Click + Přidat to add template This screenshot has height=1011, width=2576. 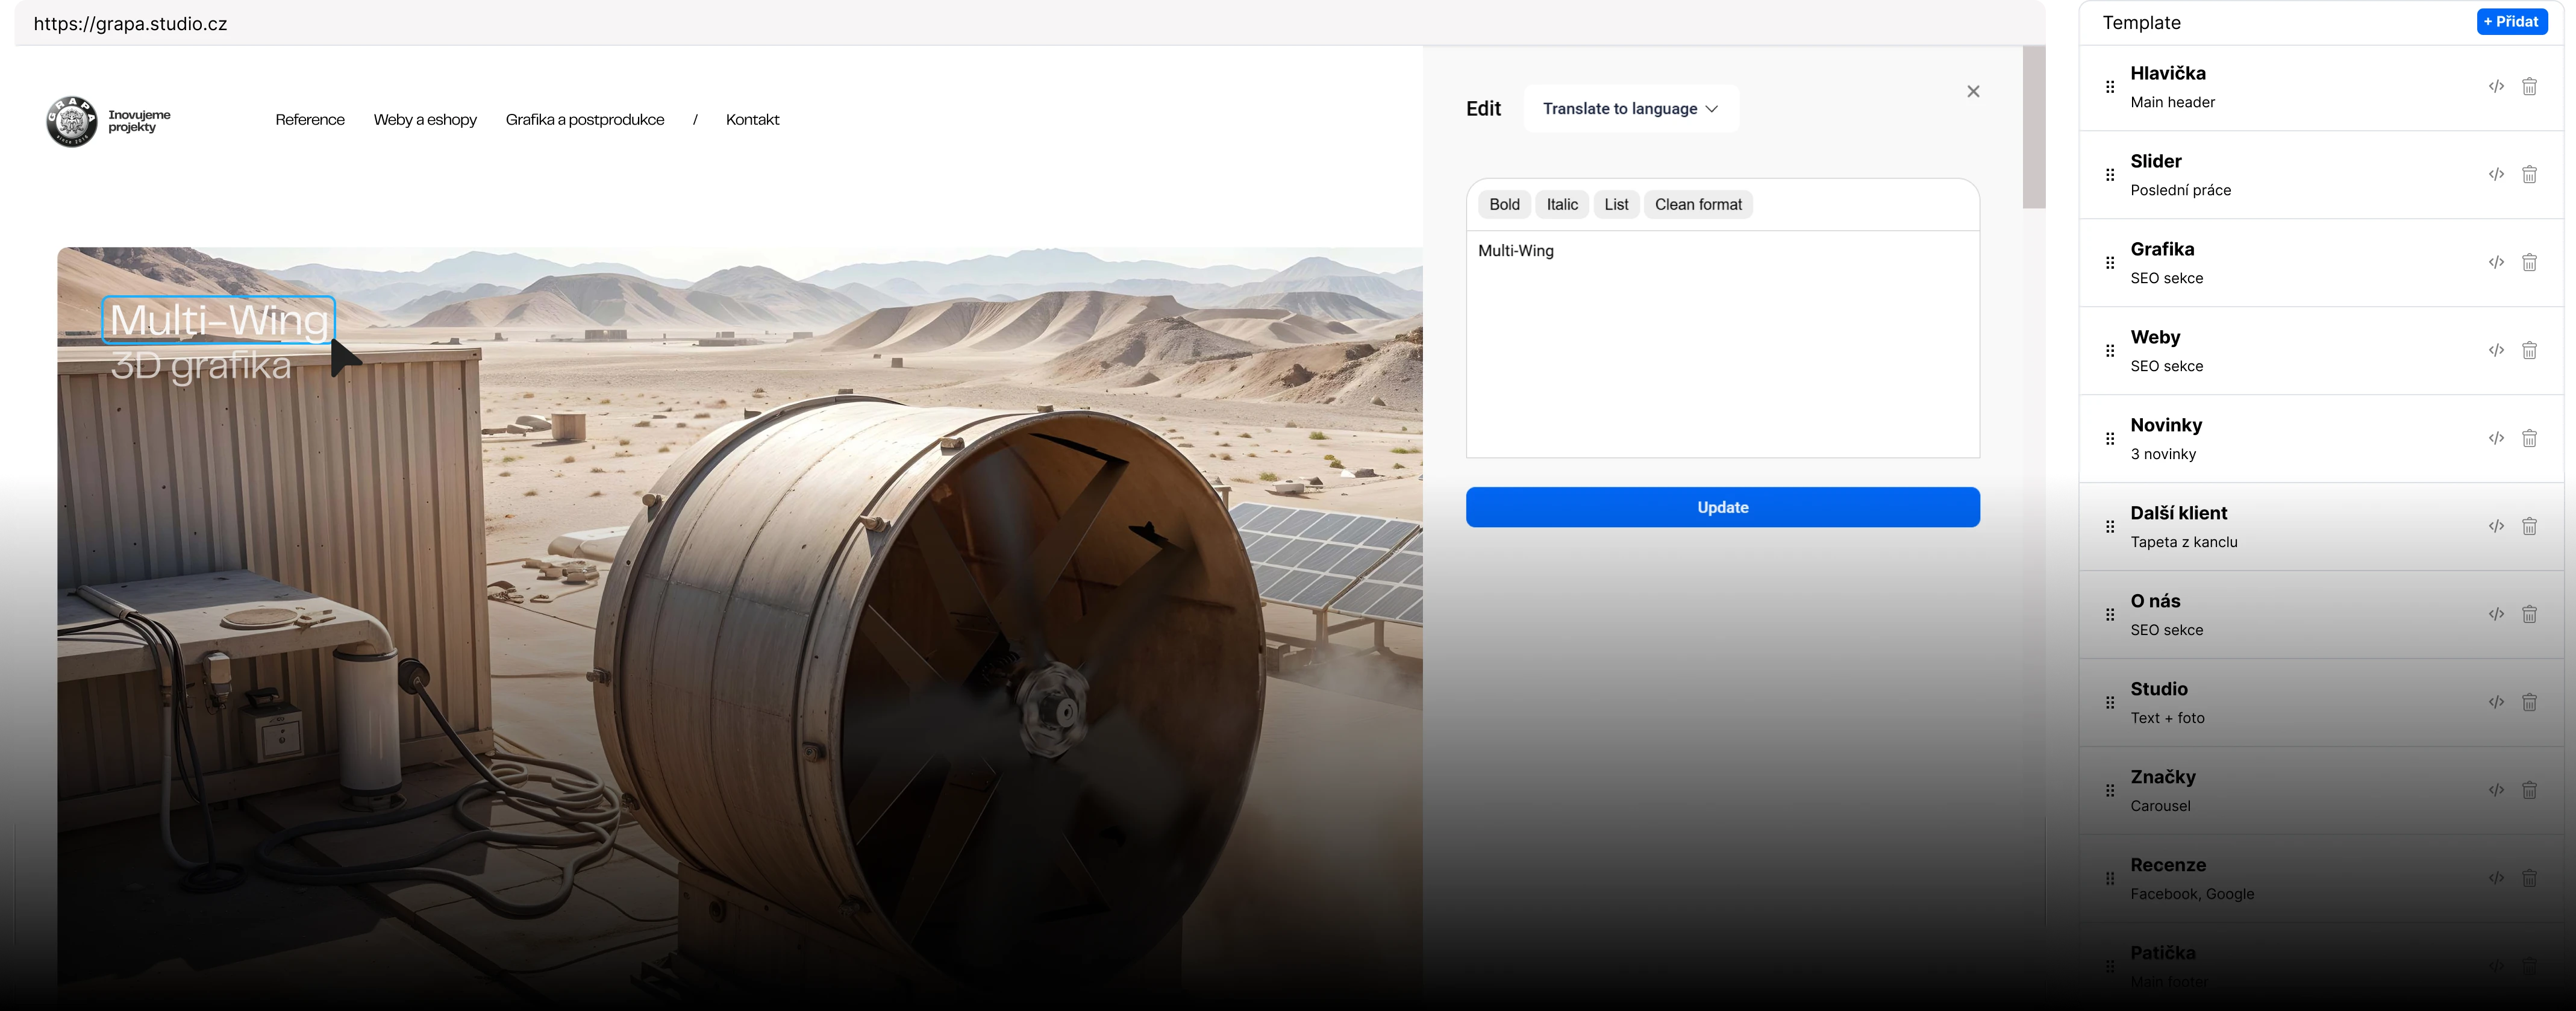2511,22
